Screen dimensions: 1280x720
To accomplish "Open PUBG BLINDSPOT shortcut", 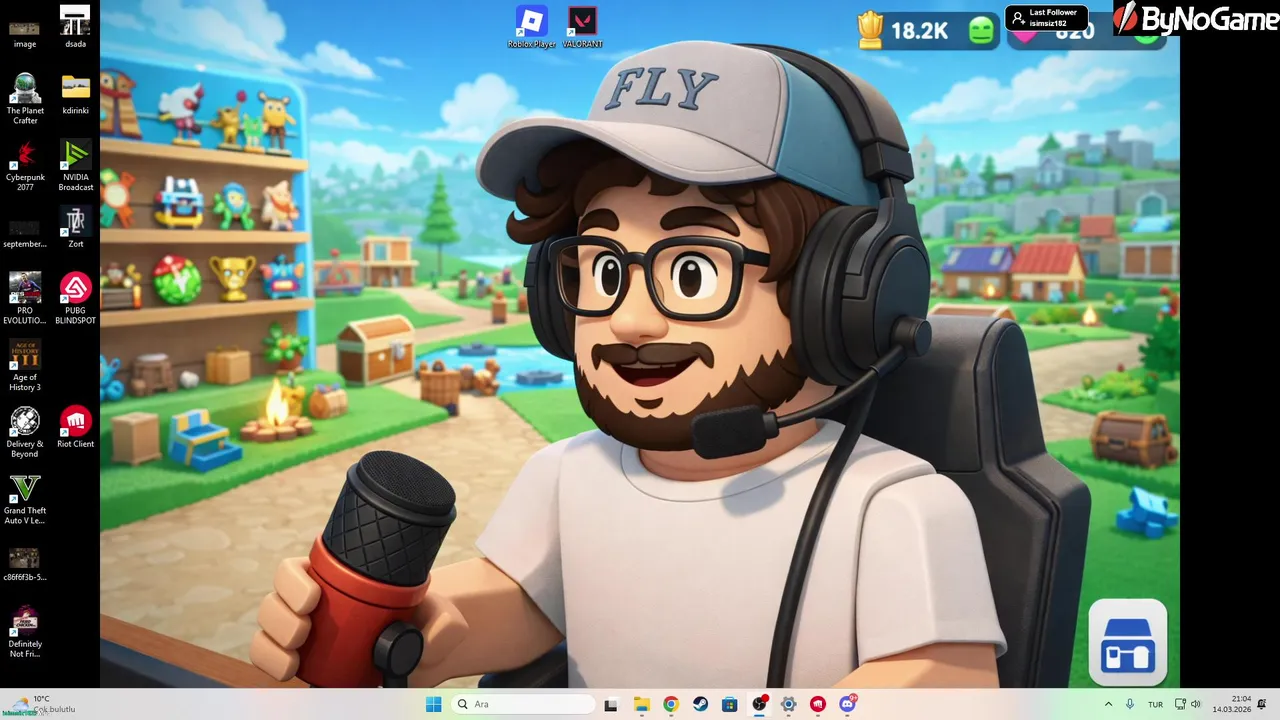I will pyautogui.click(x=75, y=298).
